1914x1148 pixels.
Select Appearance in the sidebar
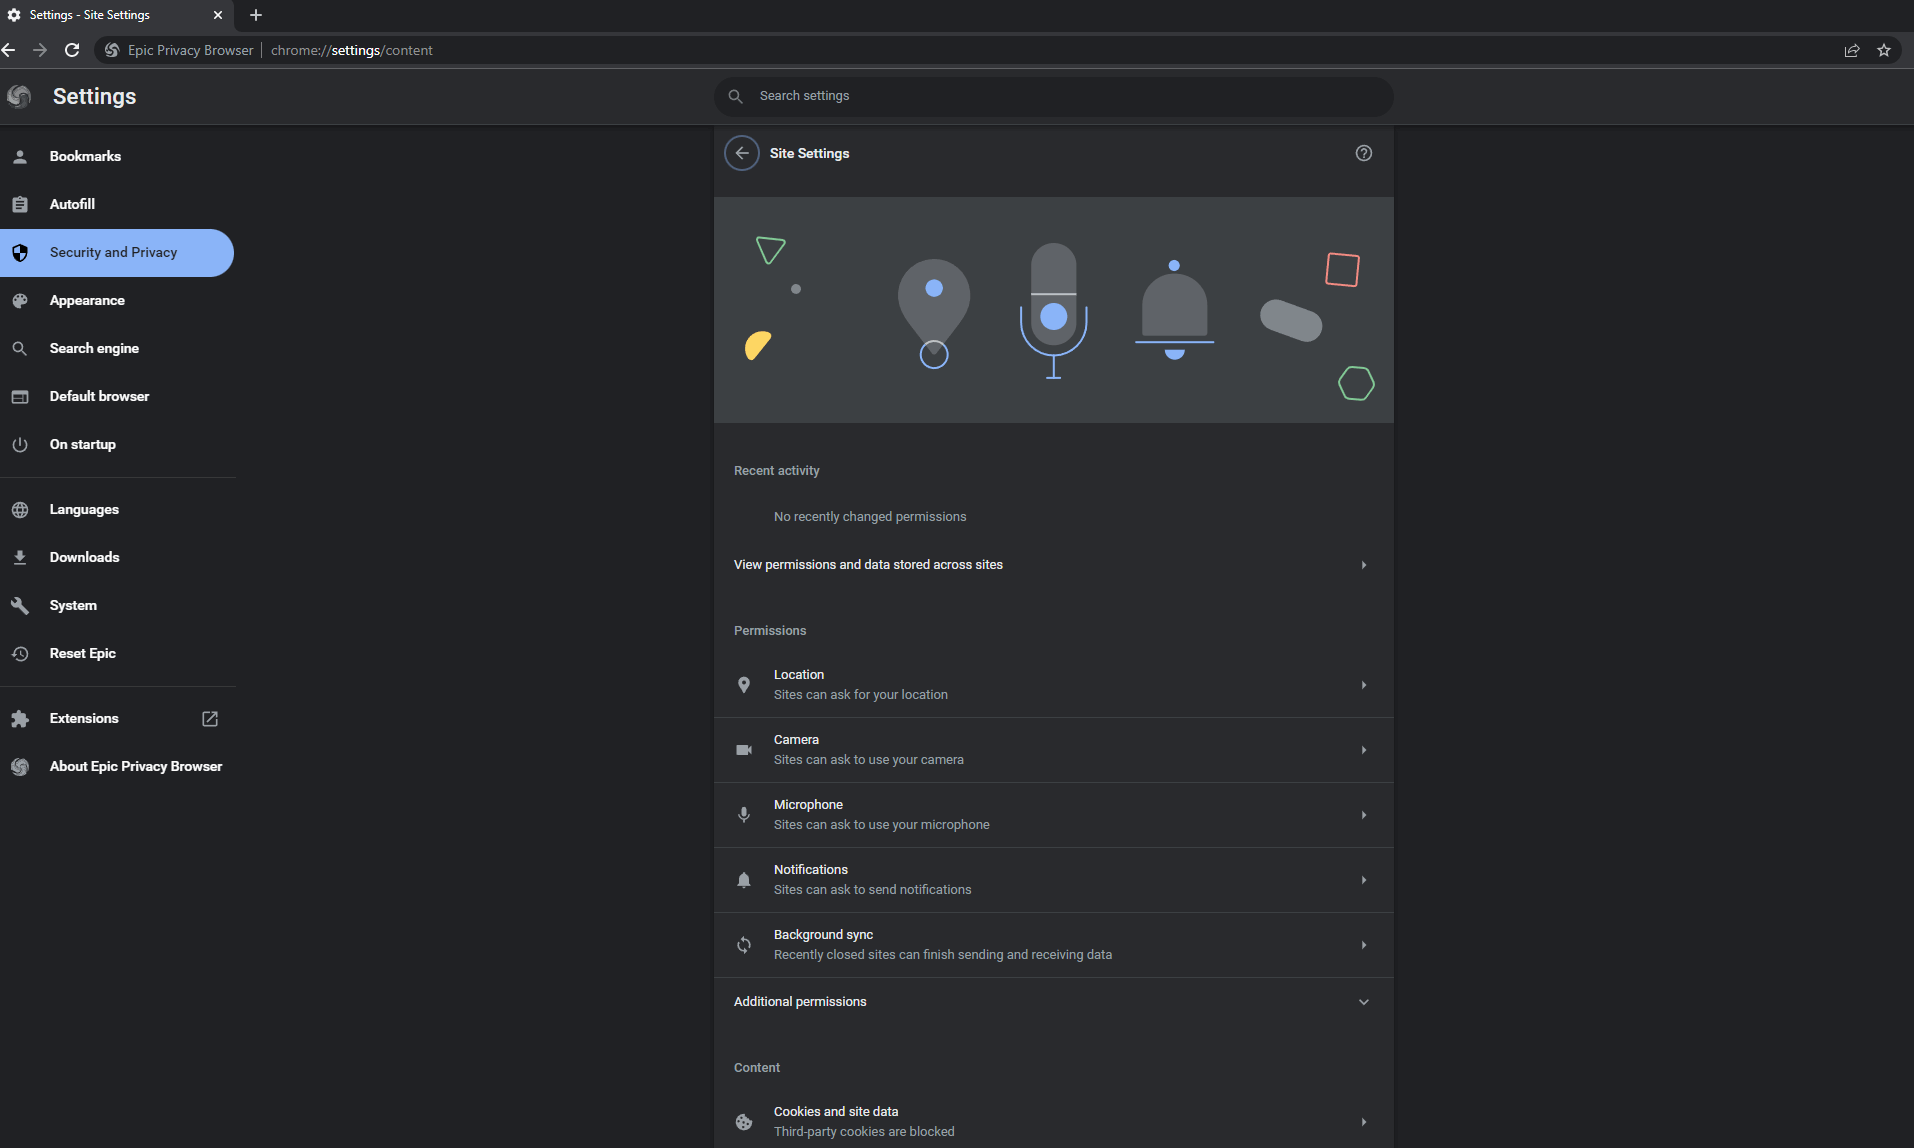87,300
